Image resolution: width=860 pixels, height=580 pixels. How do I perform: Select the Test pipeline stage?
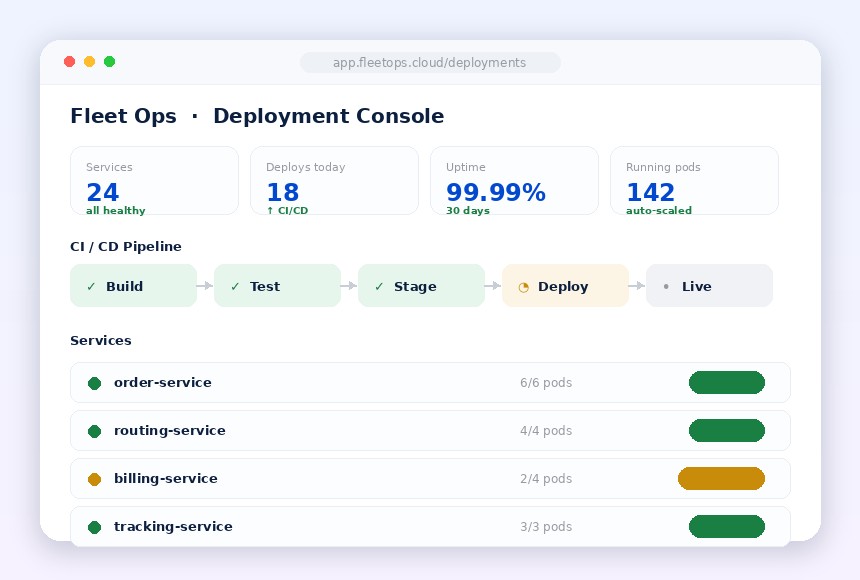pyautogui.click(x=278, y=285)
